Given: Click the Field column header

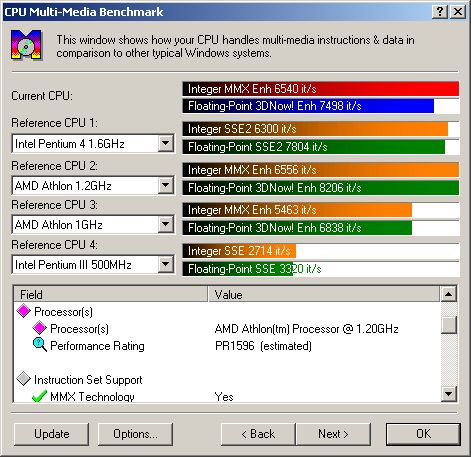Looking at the screenshot, I should (111, 294).
